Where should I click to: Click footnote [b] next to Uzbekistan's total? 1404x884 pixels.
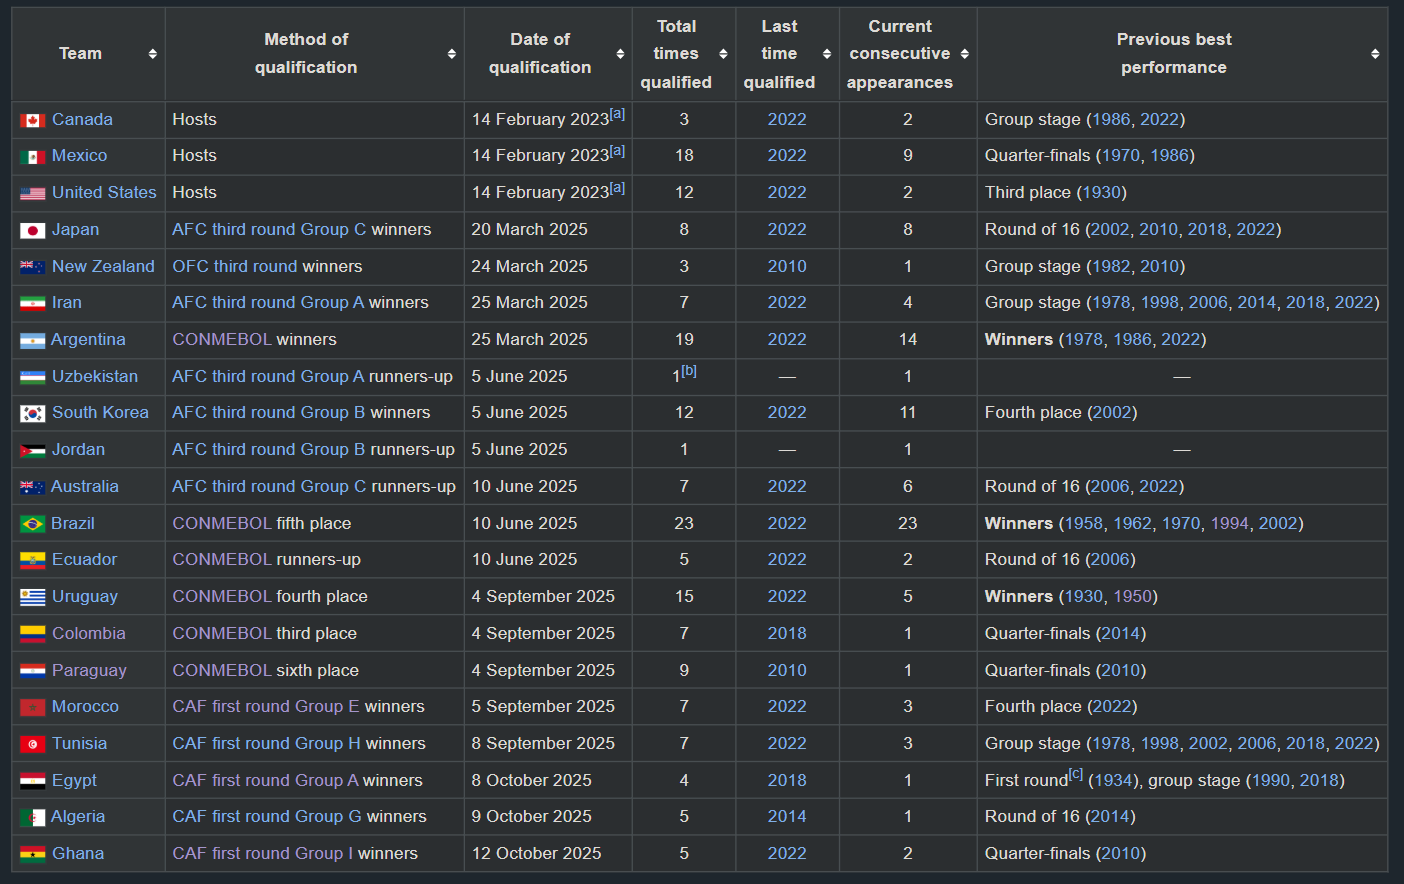tap(689, 371)
